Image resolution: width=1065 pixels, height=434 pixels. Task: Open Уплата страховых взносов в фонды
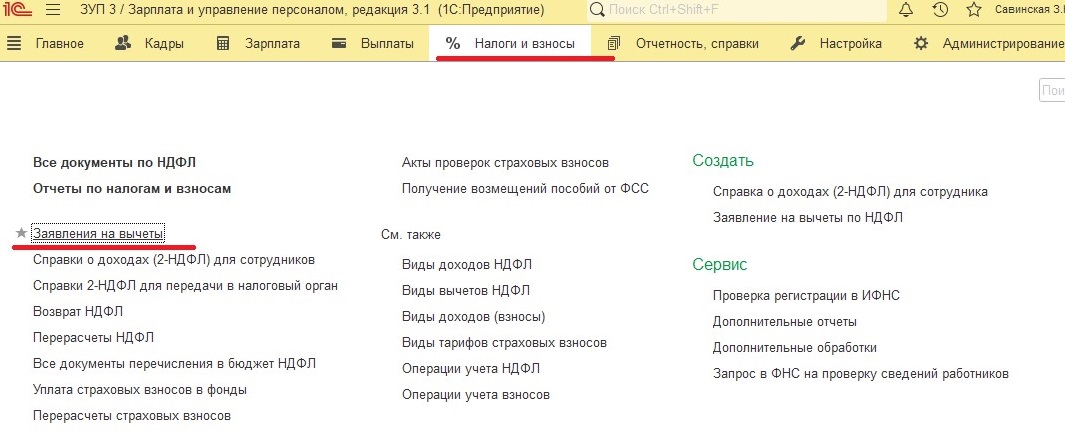click(x=139, y=390)
